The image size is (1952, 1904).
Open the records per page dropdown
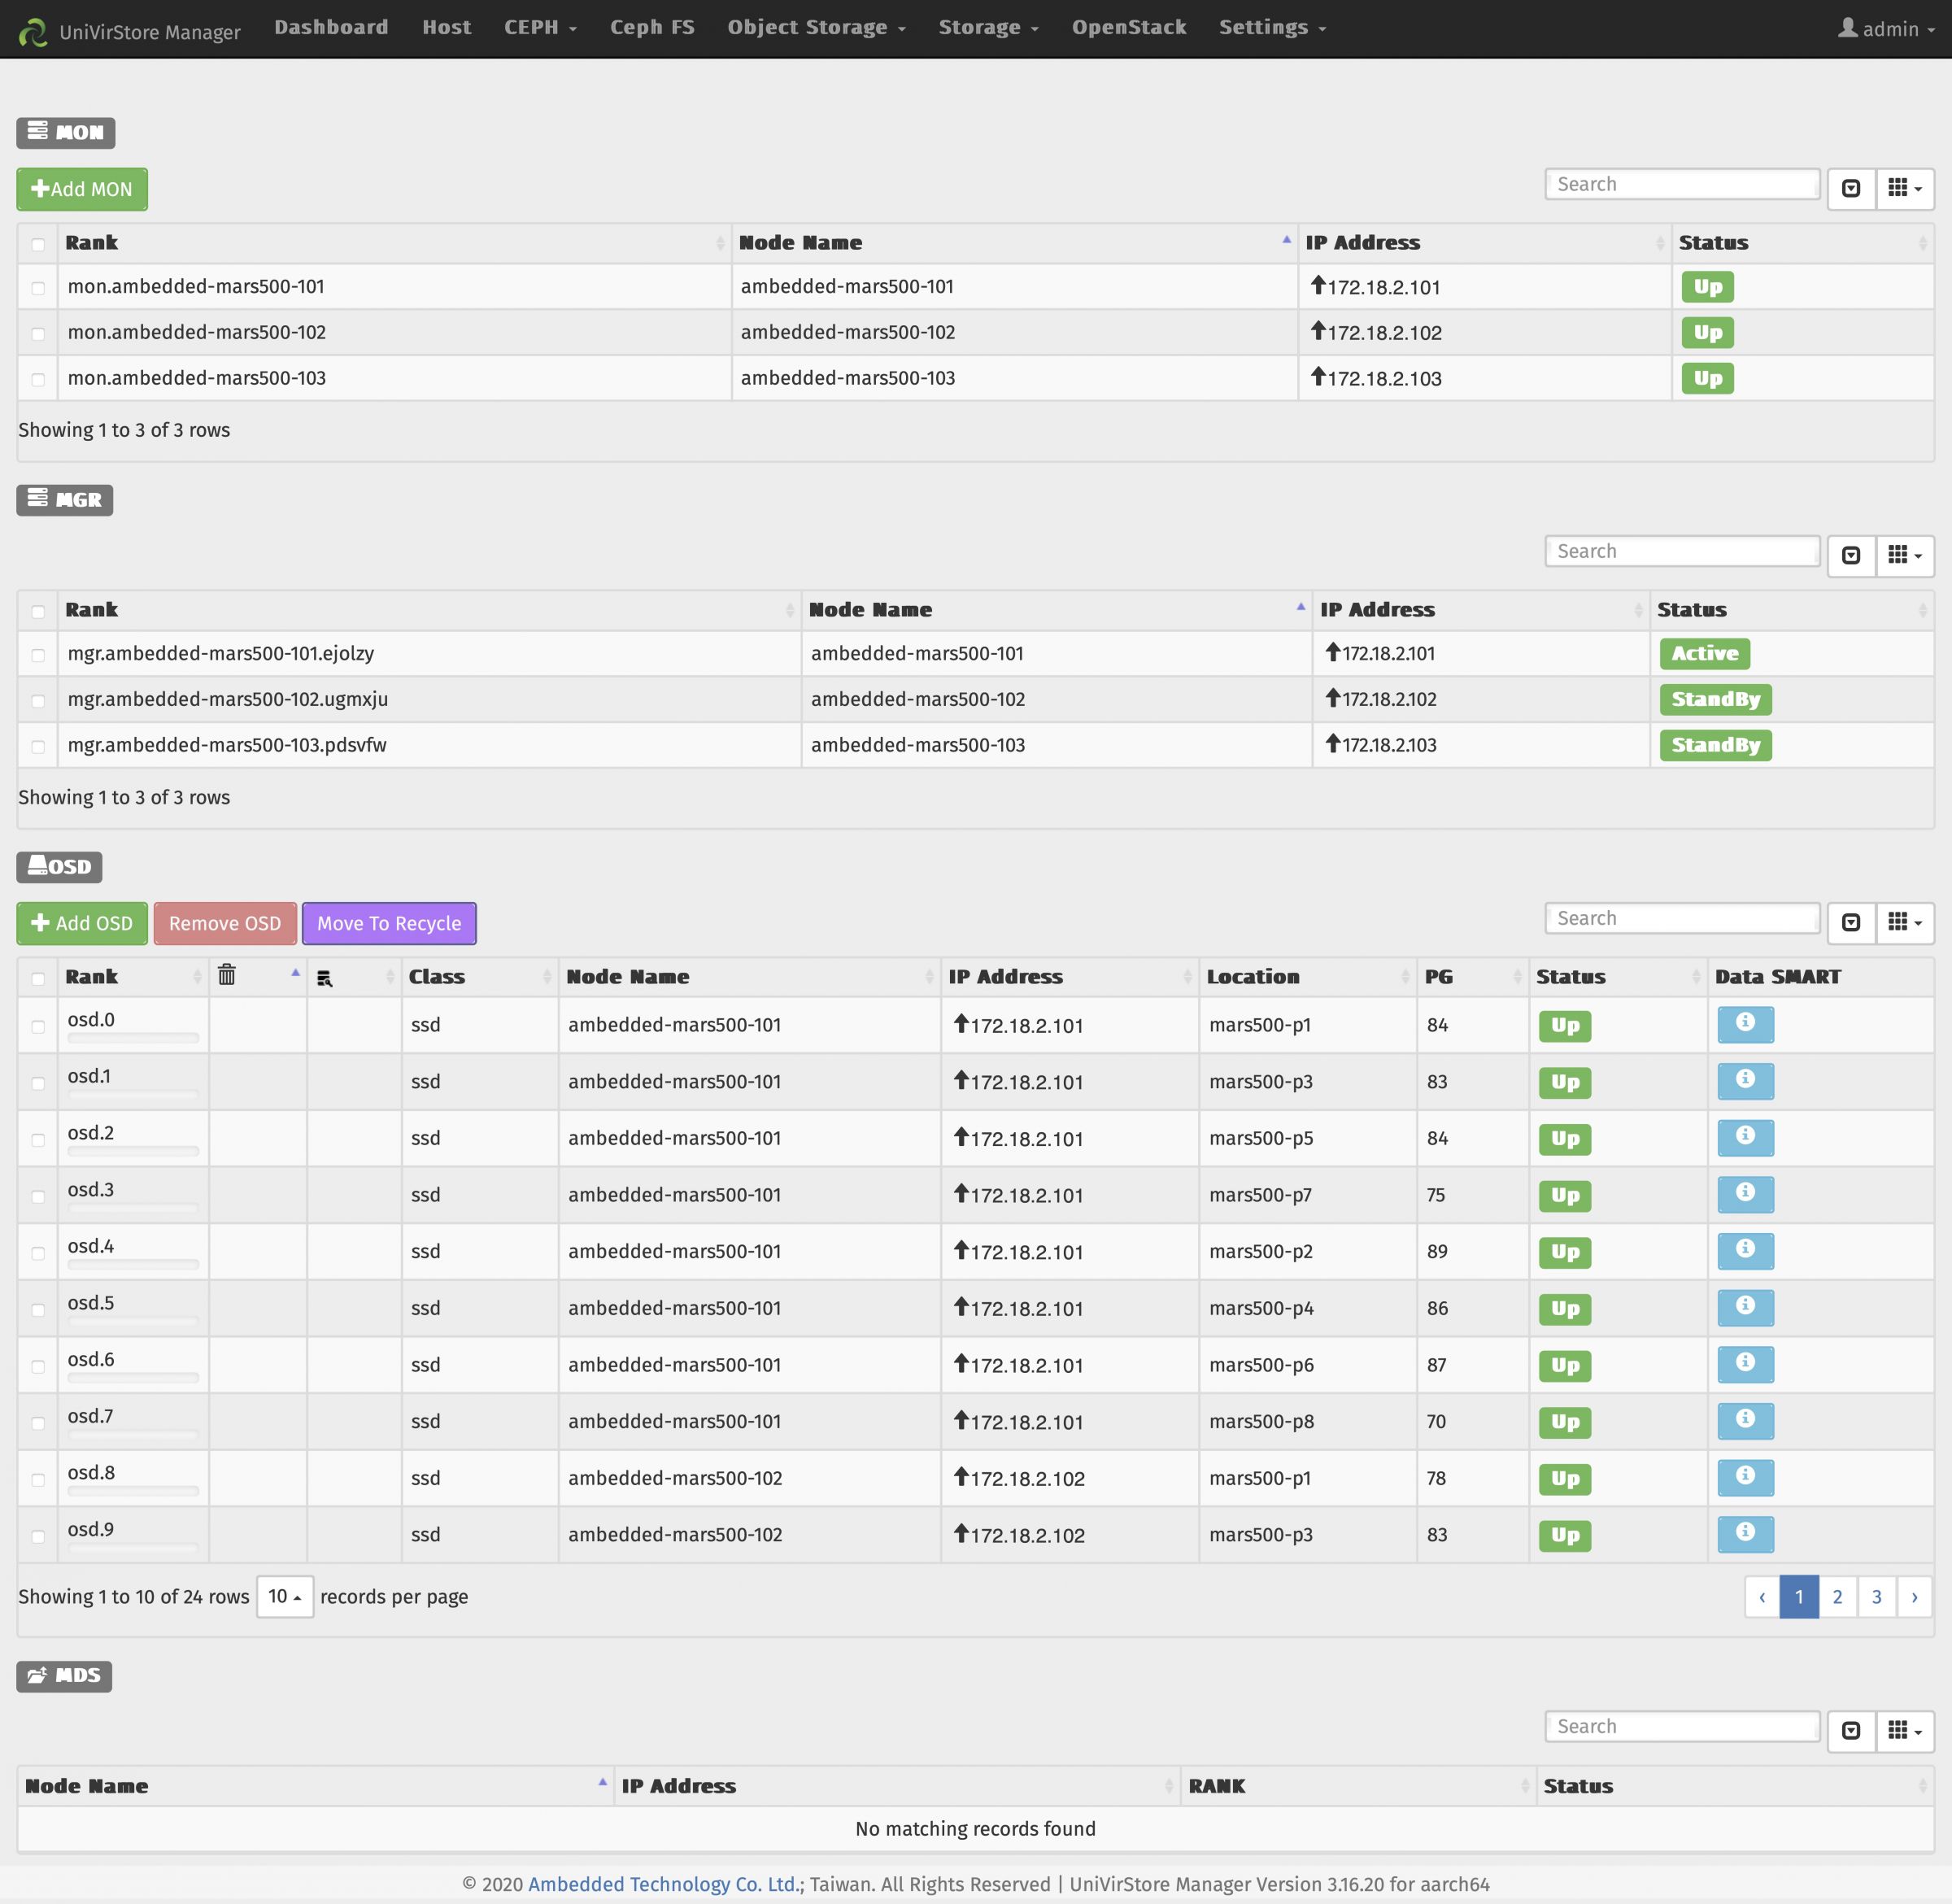[x=285, y=1597]
